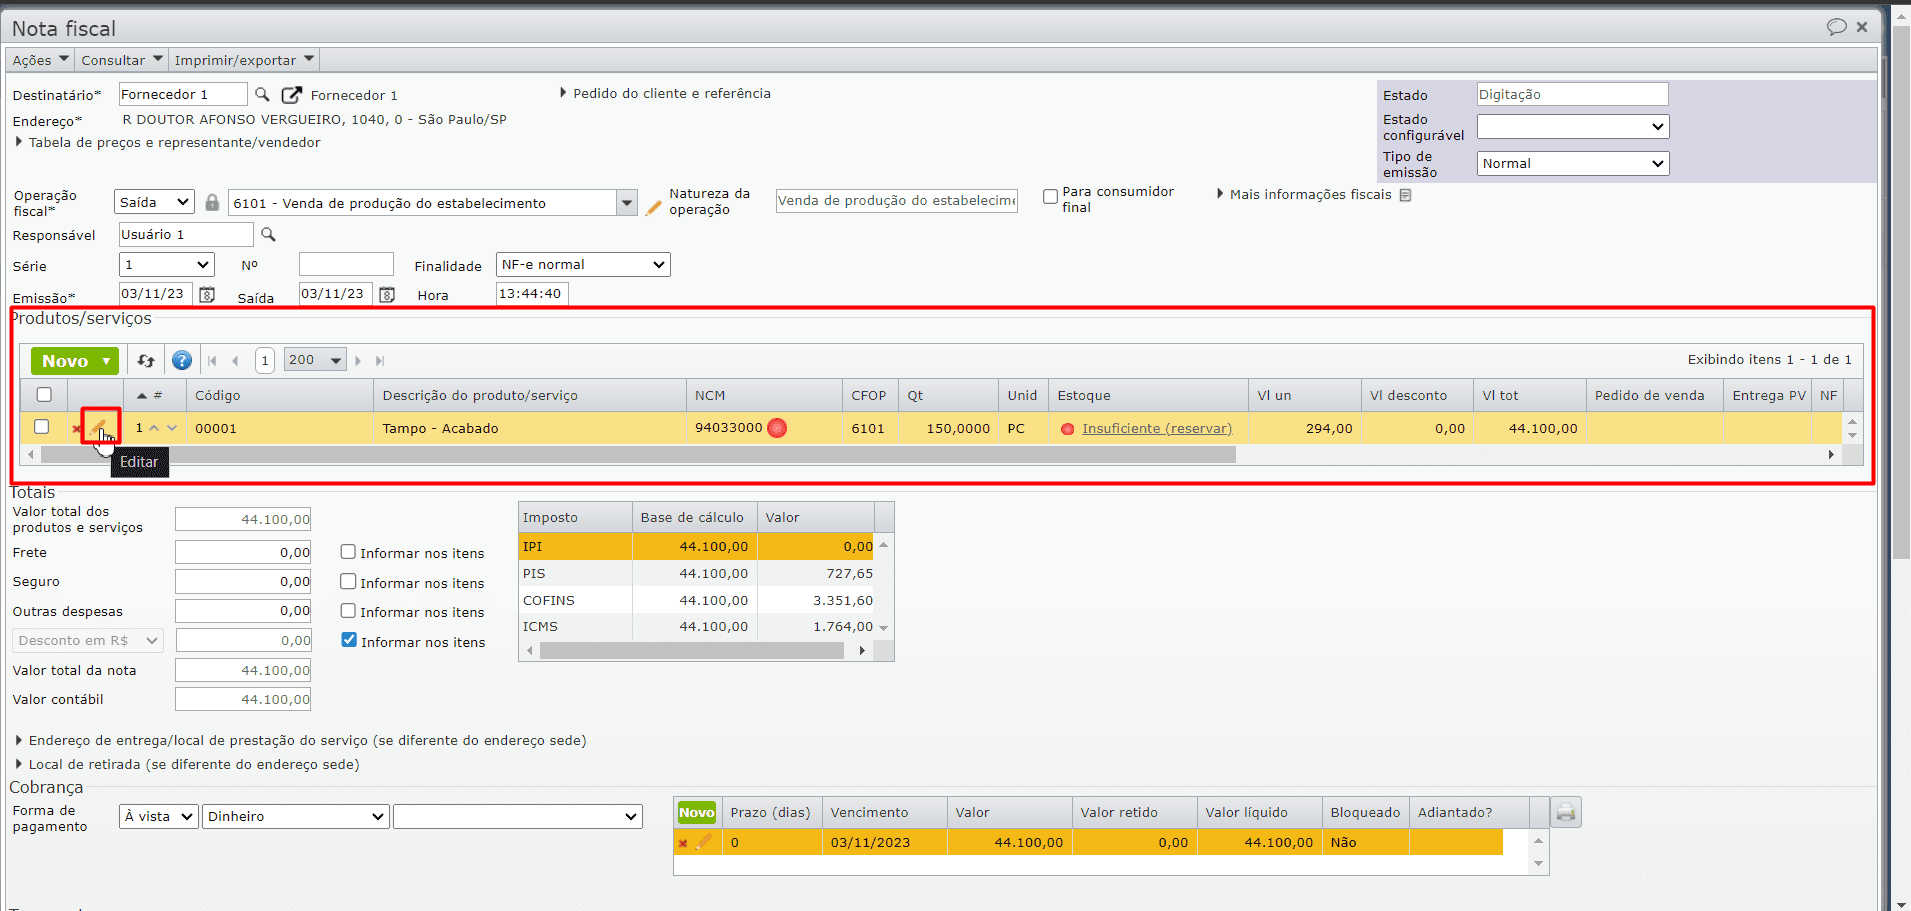
Task: Click the green Novo button in Produtos/serviços
Action: [75, 361]
